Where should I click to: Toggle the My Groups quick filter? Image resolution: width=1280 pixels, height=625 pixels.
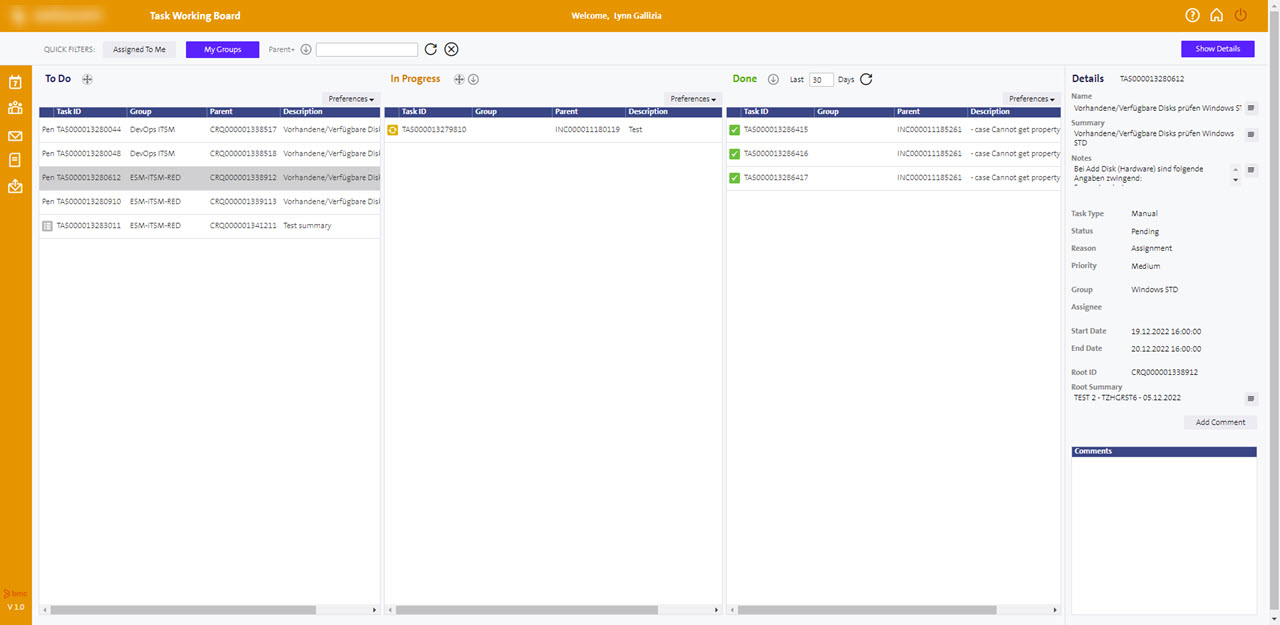click(222, 49)
